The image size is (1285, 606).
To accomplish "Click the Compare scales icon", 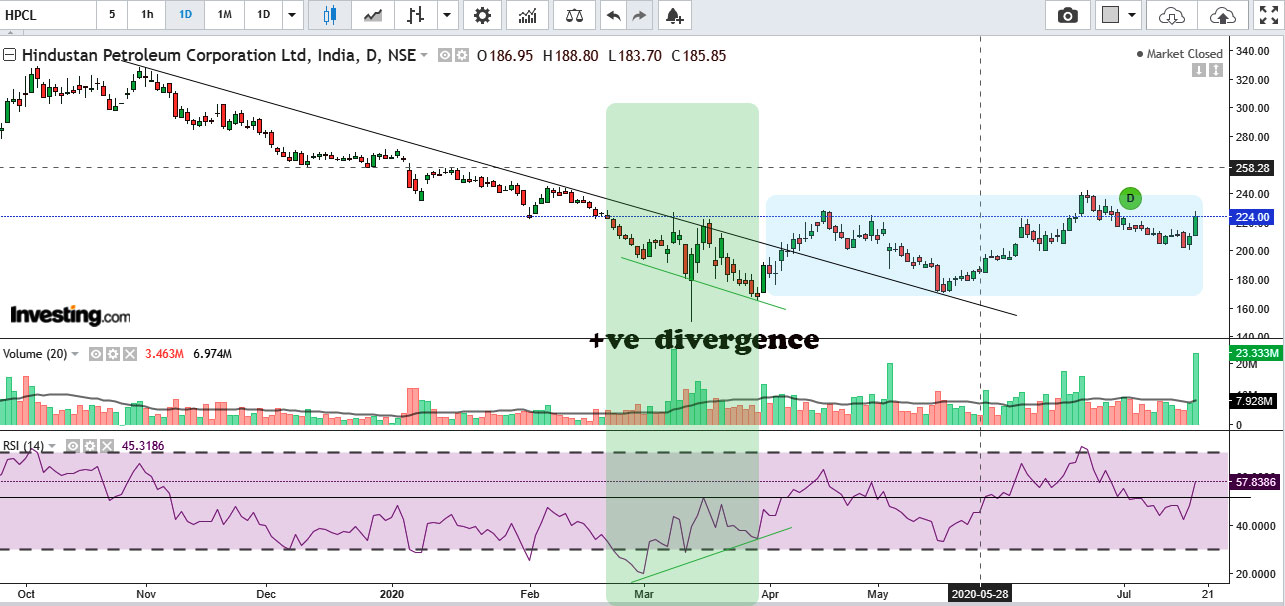I will tap(574, 15).
